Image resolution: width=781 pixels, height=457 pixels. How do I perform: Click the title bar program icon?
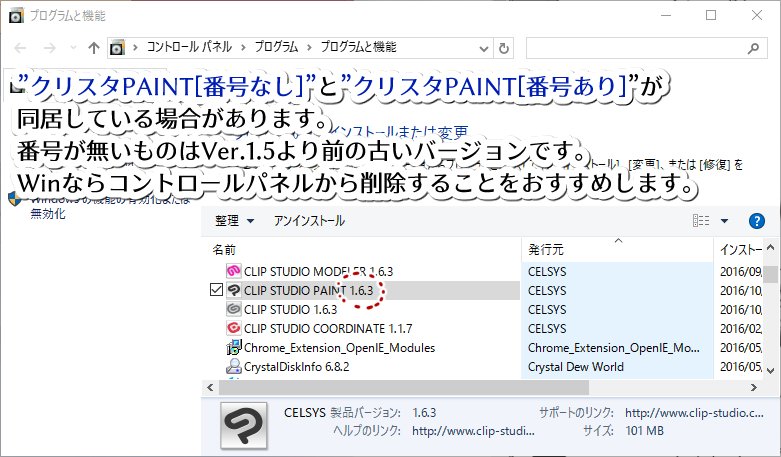pos(16,15)
